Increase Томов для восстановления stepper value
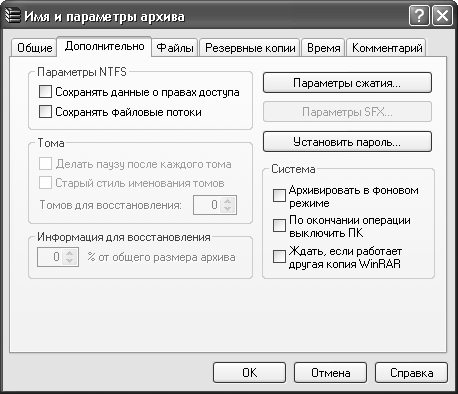The width and height of the screenshot is (458, 394). click(228, 201)
